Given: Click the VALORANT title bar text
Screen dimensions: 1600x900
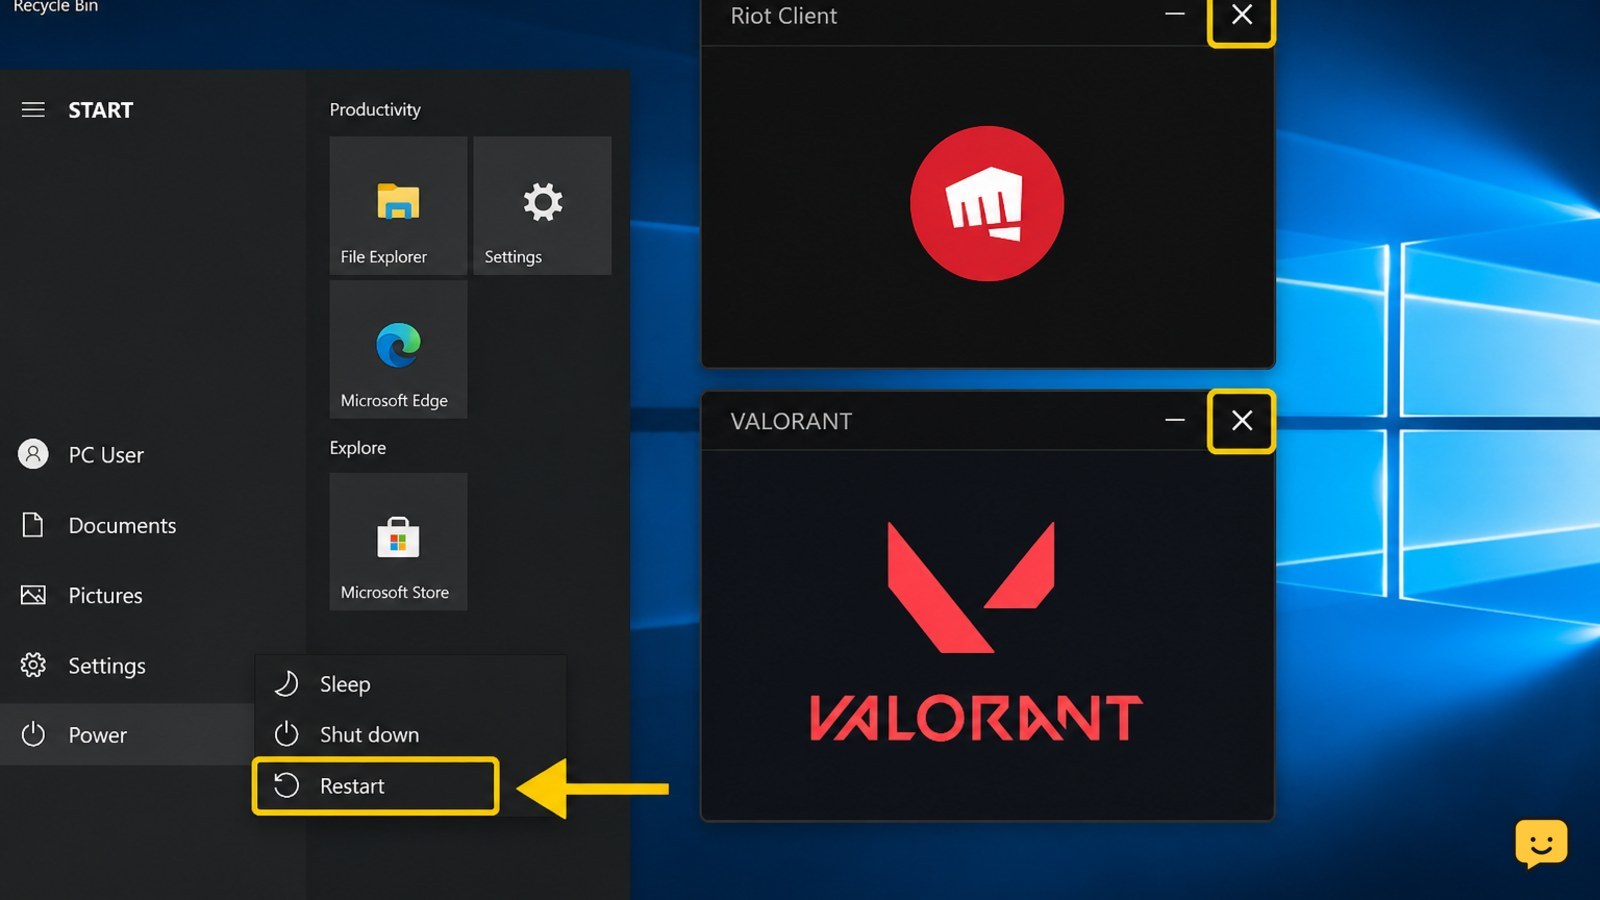Looking at the screenshot, I should tap(791, 421).
